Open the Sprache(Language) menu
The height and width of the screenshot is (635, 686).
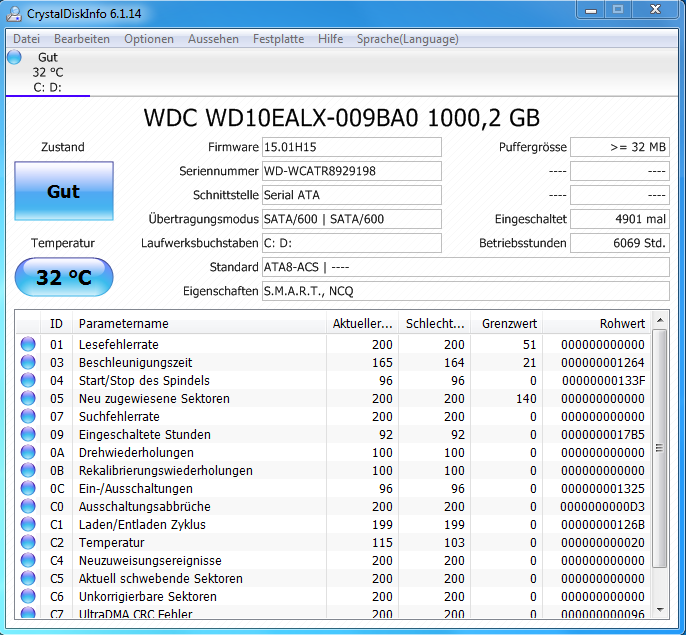pos(408,39)
